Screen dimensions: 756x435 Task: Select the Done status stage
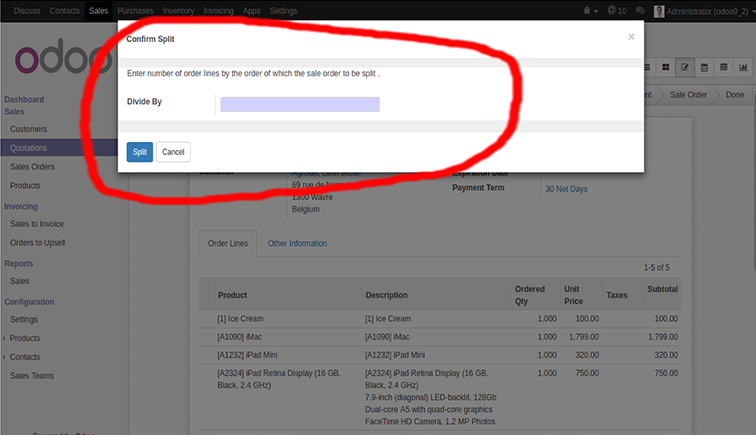tap(735, 95)
